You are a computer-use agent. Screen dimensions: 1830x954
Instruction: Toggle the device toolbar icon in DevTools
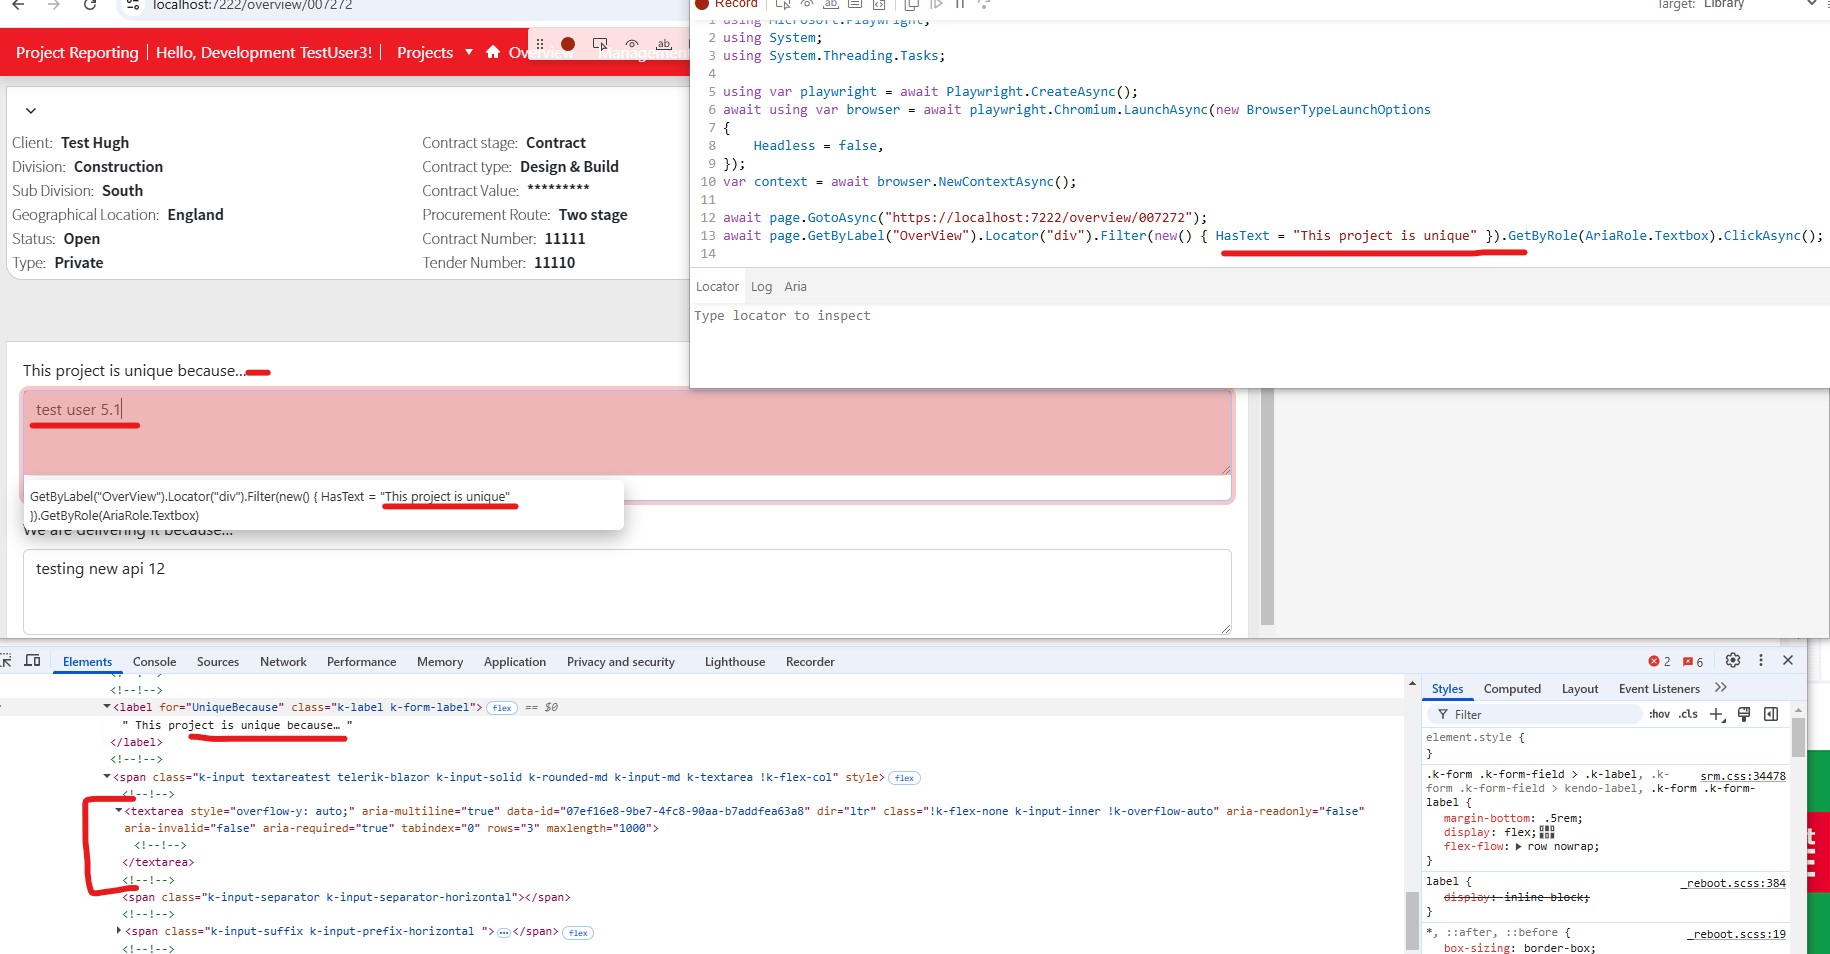pos(32,661)
